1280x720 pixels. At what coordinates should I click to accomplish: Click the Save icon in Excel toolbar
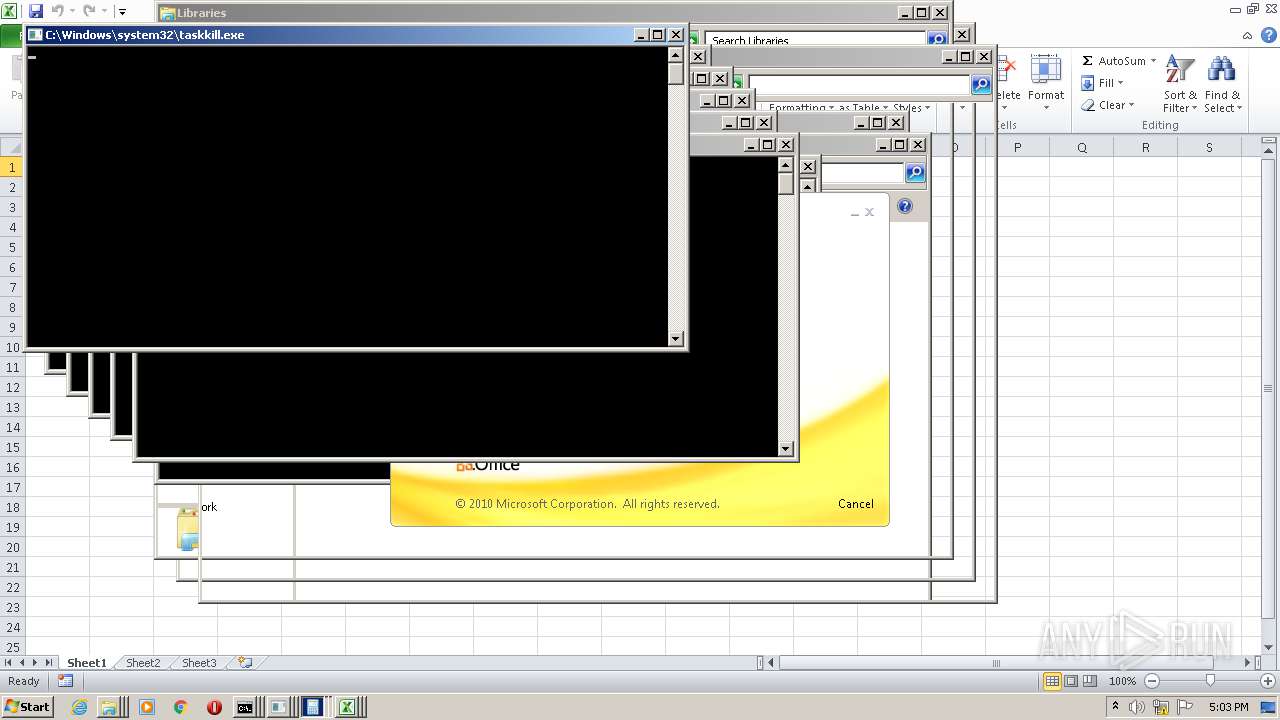[x=36, y=11]
